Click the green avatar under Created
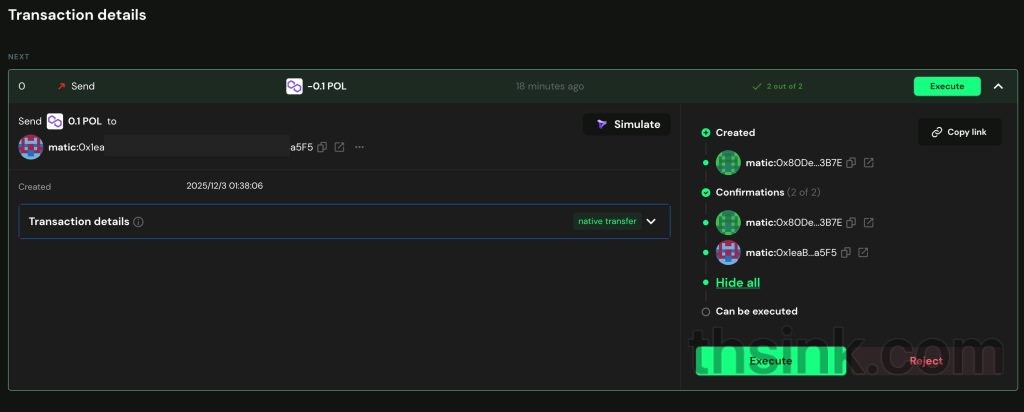The height and width of the screenshot is (412, 1024). click(x=728, y=163)
